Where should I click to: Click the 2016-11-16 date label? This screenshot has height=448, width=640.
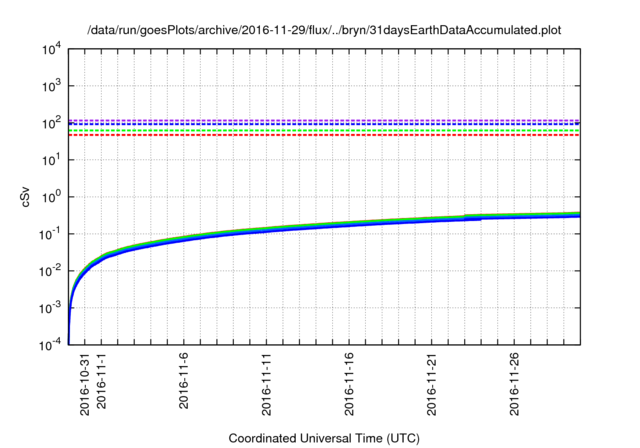(349, 384)
